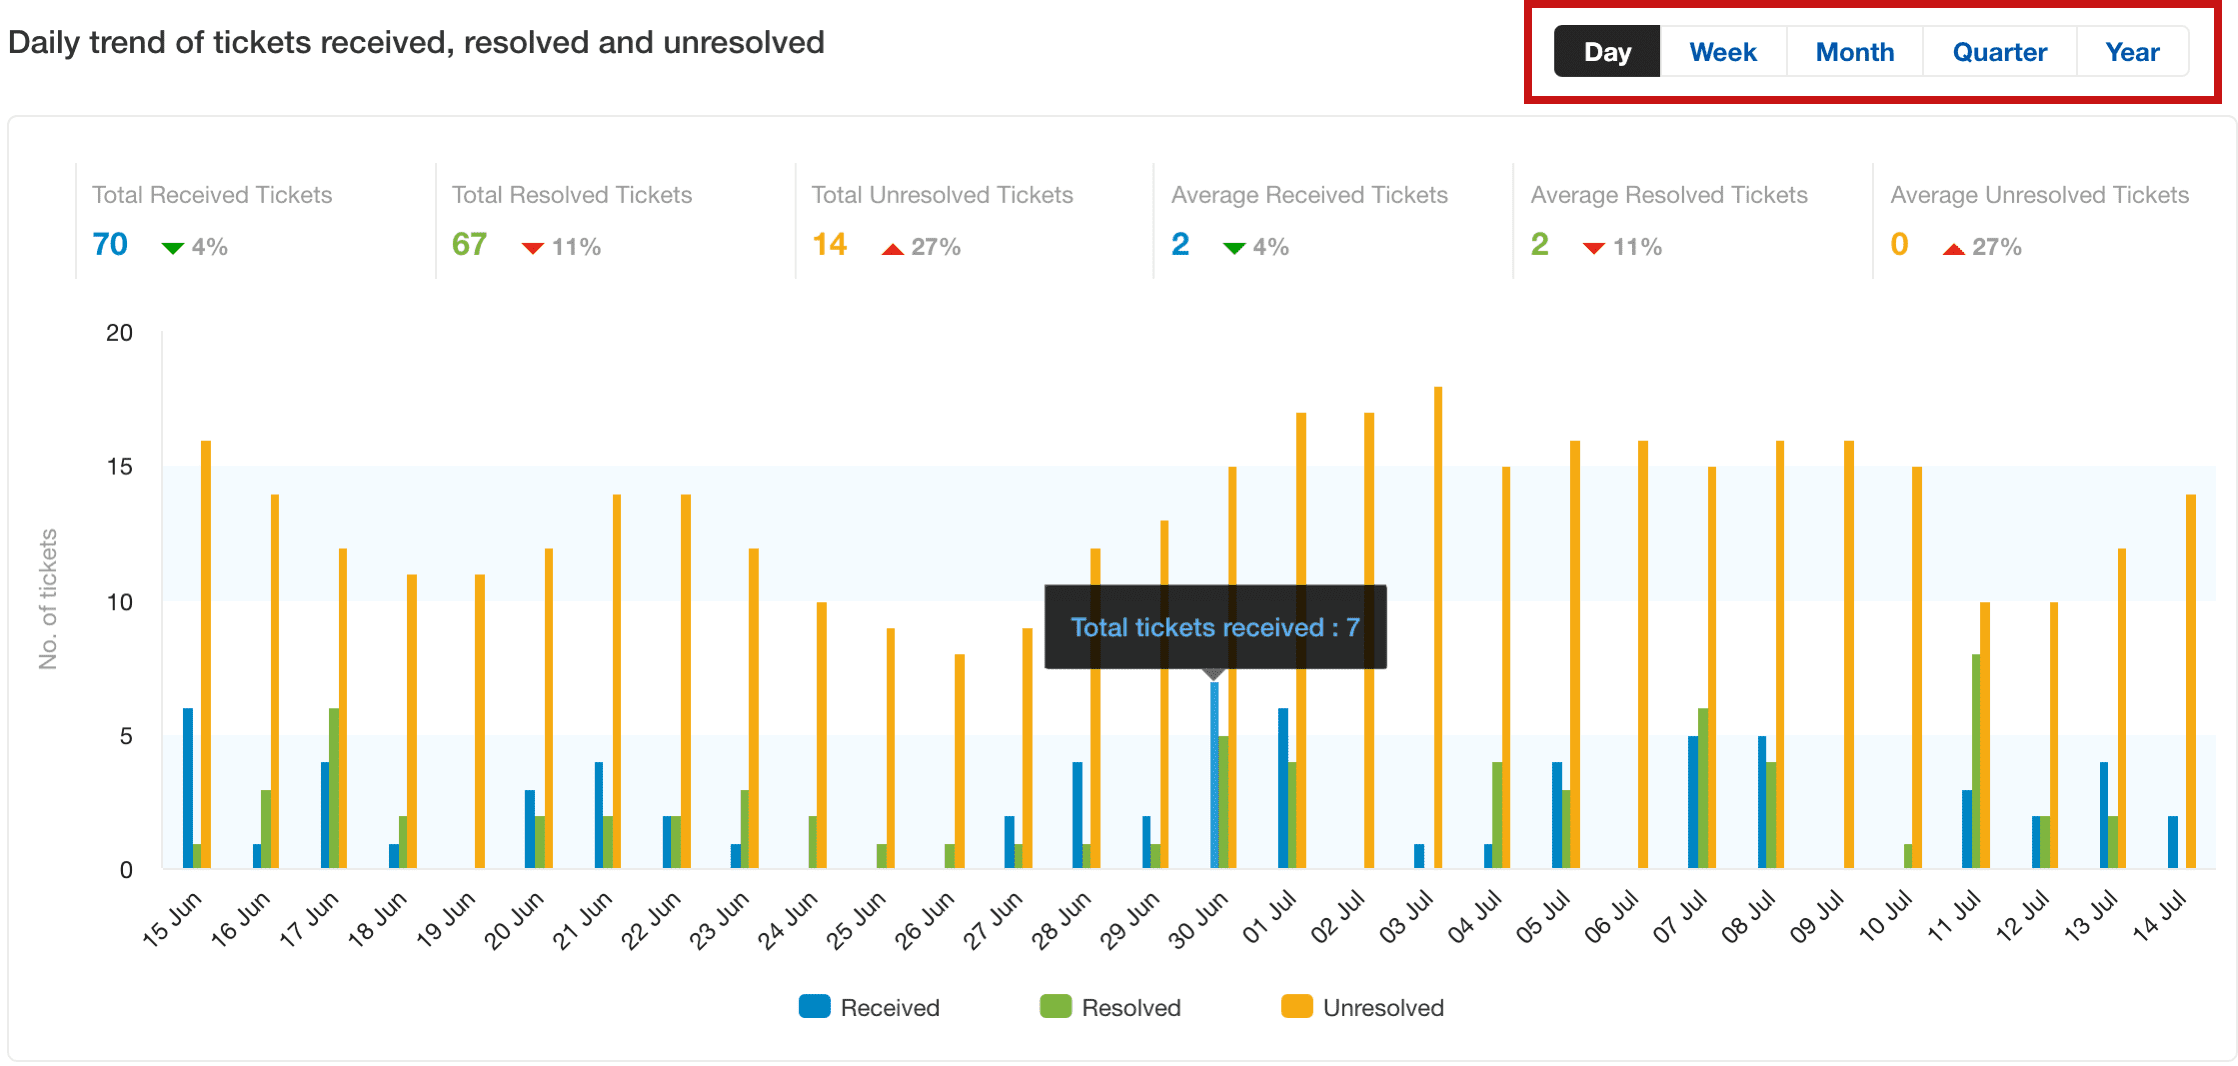Screen dimensions: 2238x1066
Task: Click the green down arrow by Total Received
Action: (x=173, y=248)
